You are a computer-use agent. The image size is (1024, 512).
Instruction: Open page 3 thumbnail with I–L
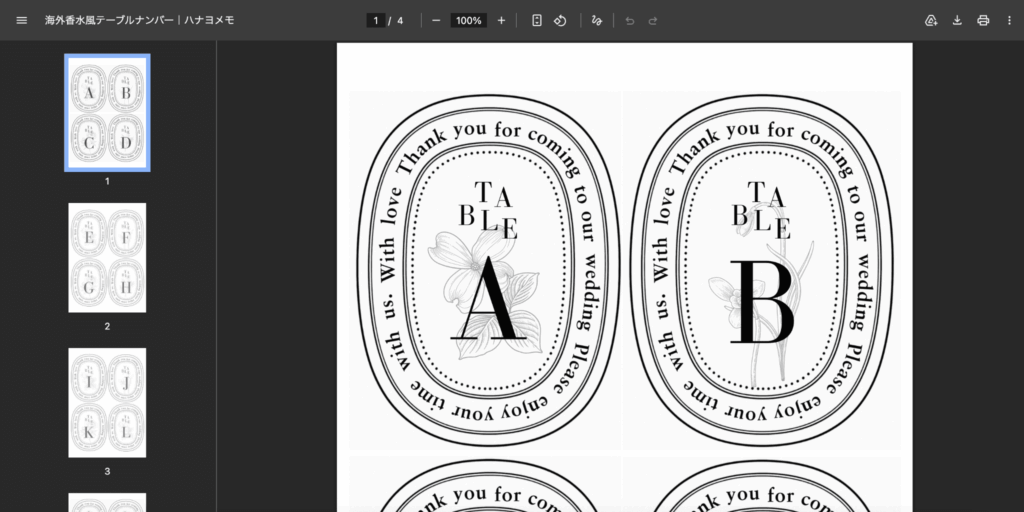click(107, 402)
